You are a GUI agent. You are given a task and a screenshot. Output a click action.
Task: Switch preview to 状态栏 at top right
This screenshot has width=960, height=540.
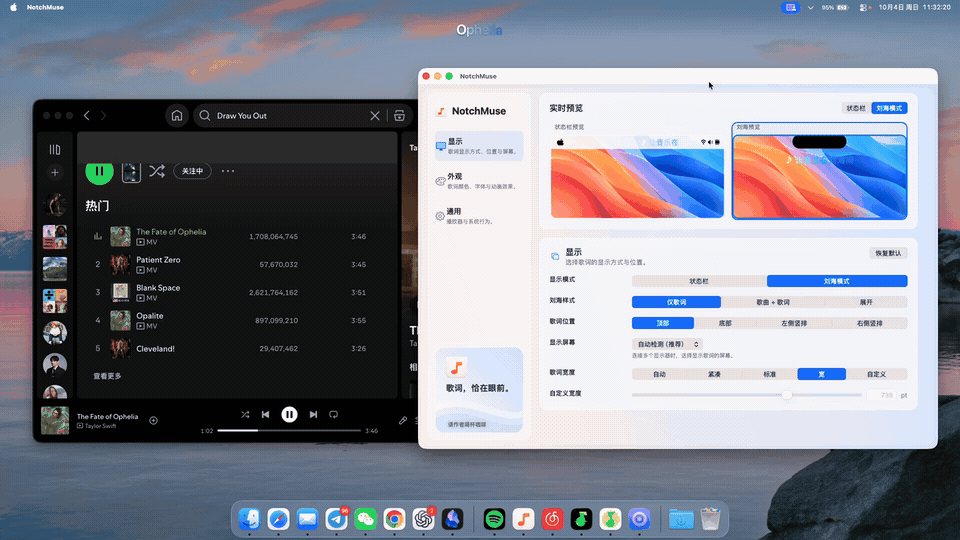[x=856, y=108]
